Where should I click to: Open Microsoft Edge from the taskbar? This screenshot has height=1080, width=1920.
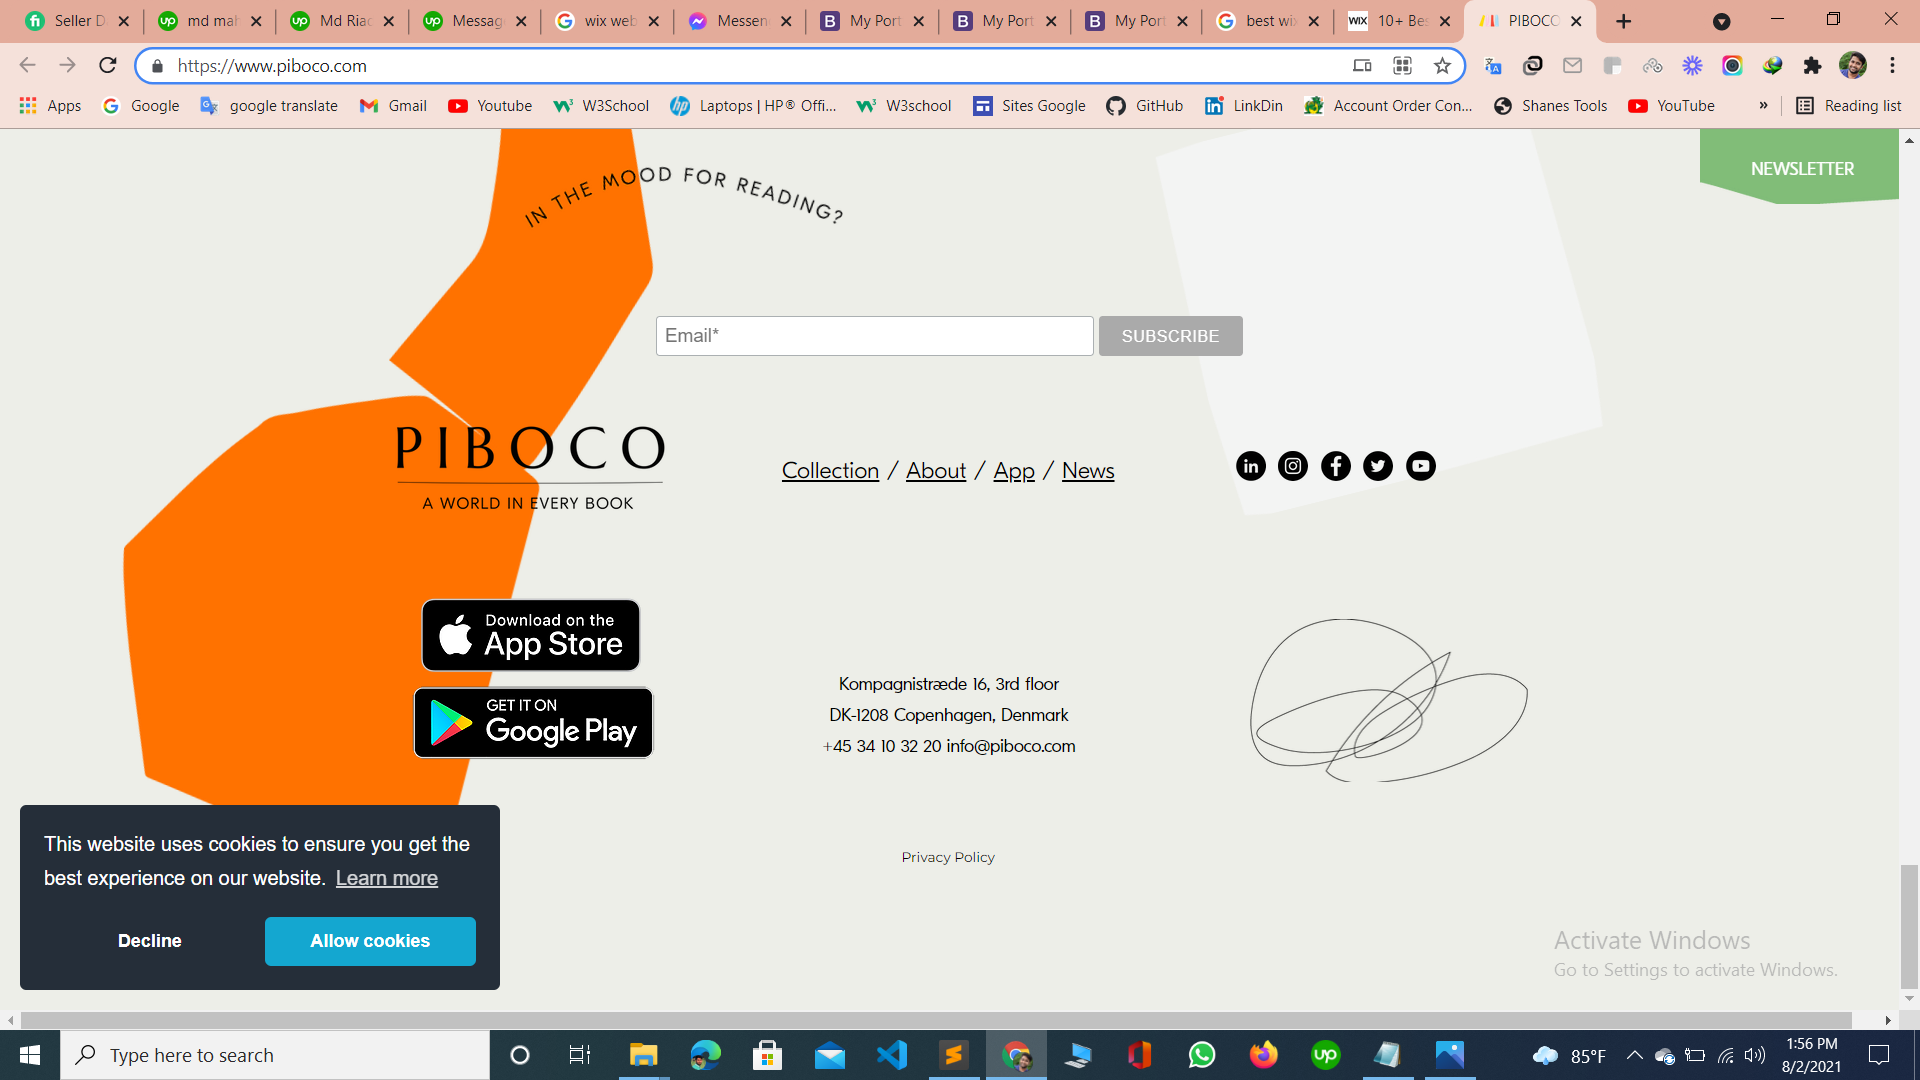[x=705, y=1055]
